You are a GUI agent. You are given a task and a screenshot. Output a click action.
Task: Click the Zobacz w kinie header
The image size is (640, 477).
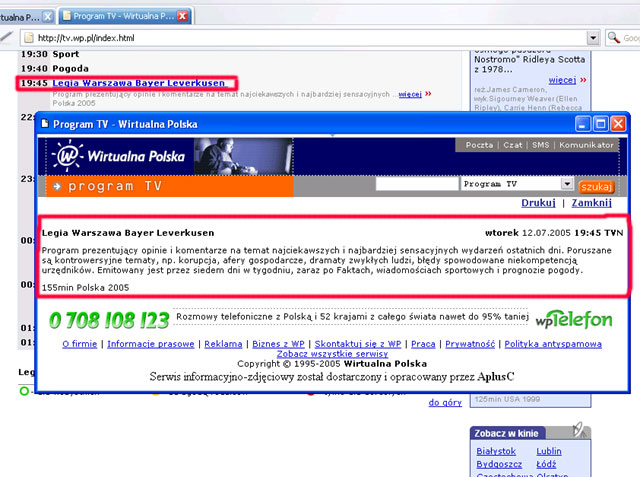pos(506,433)
